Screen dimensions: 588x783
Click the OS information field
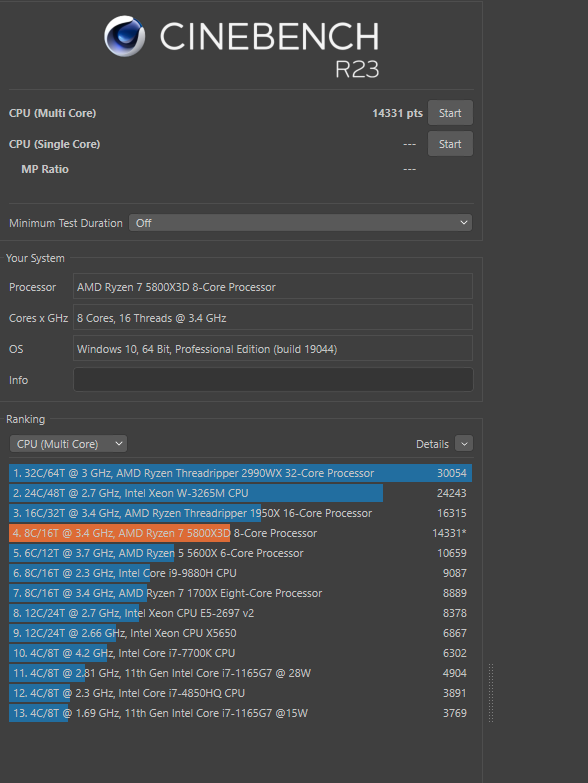coord(273,349)
